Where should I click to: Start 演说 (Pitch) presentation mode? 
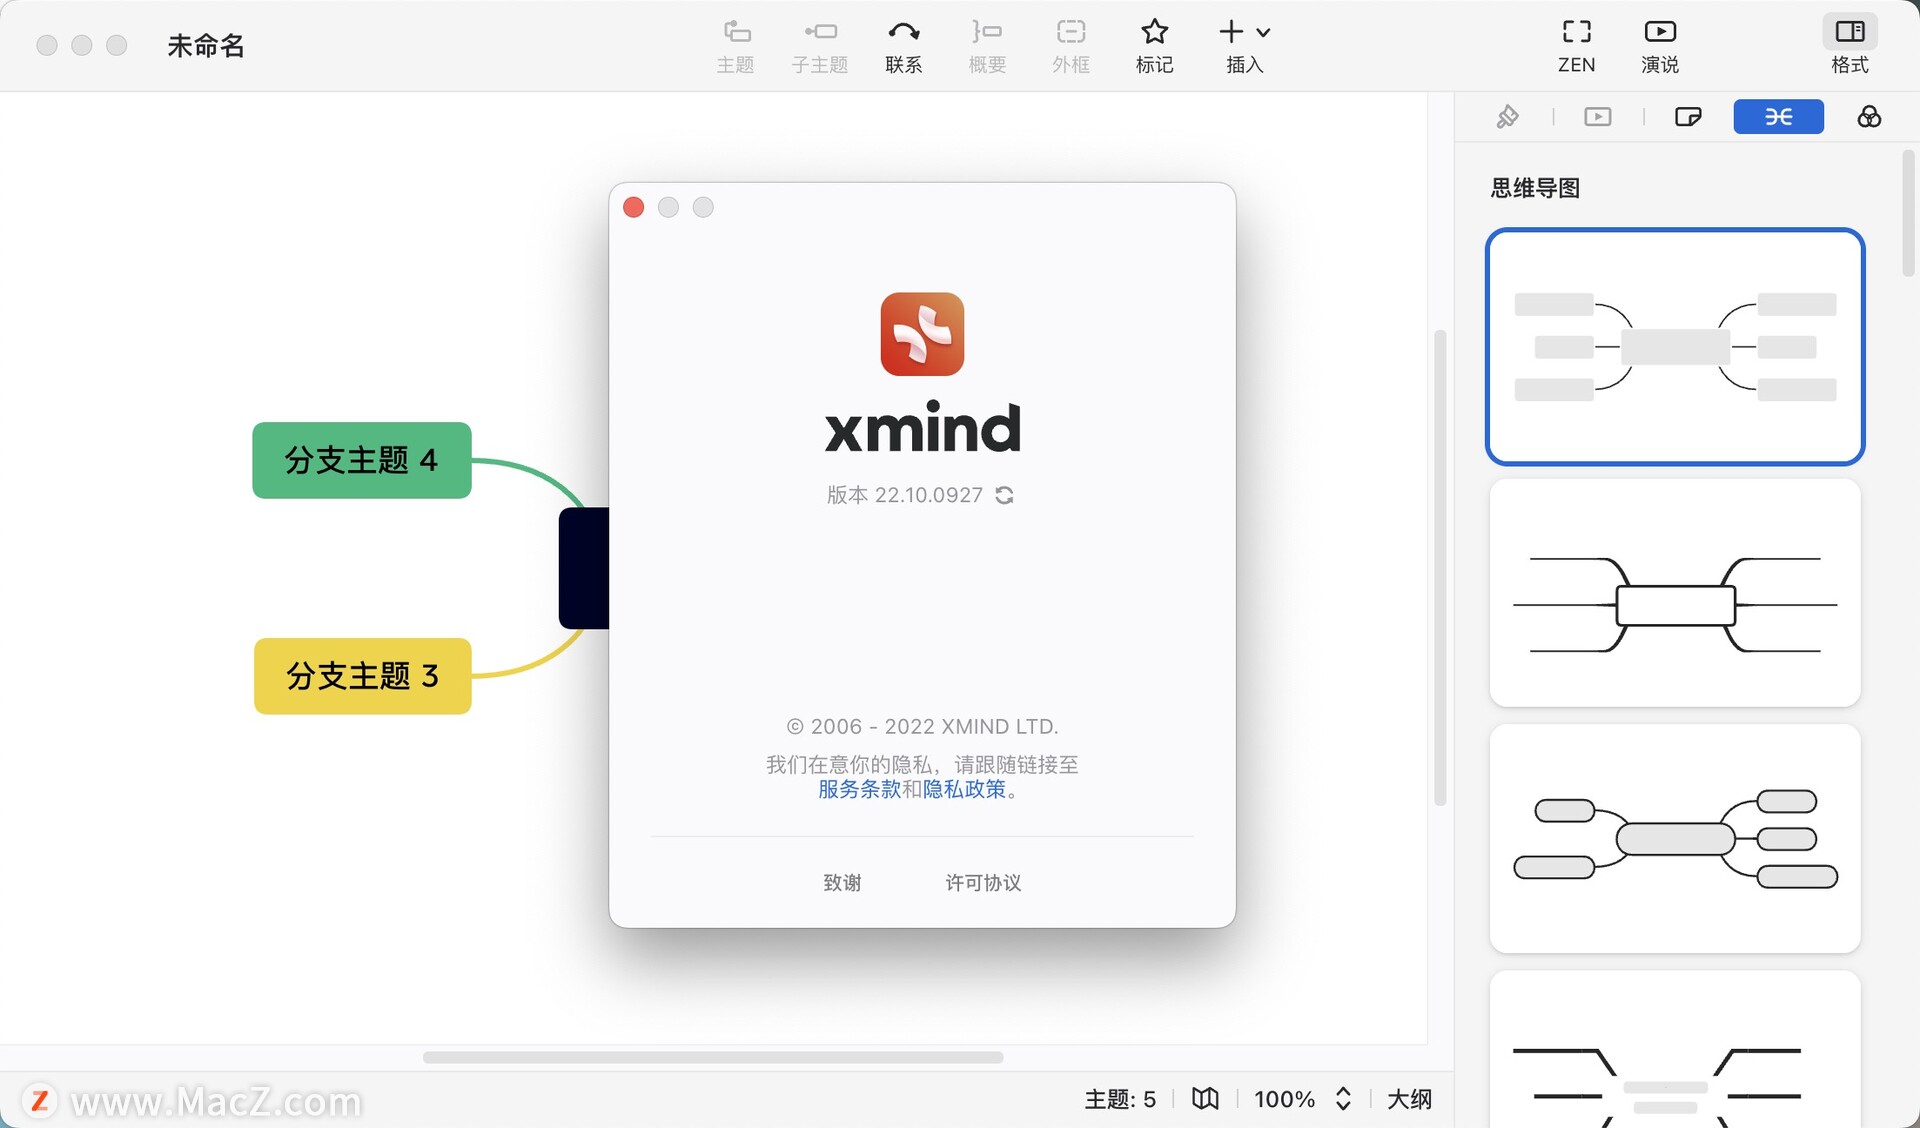coord(1660,46)
